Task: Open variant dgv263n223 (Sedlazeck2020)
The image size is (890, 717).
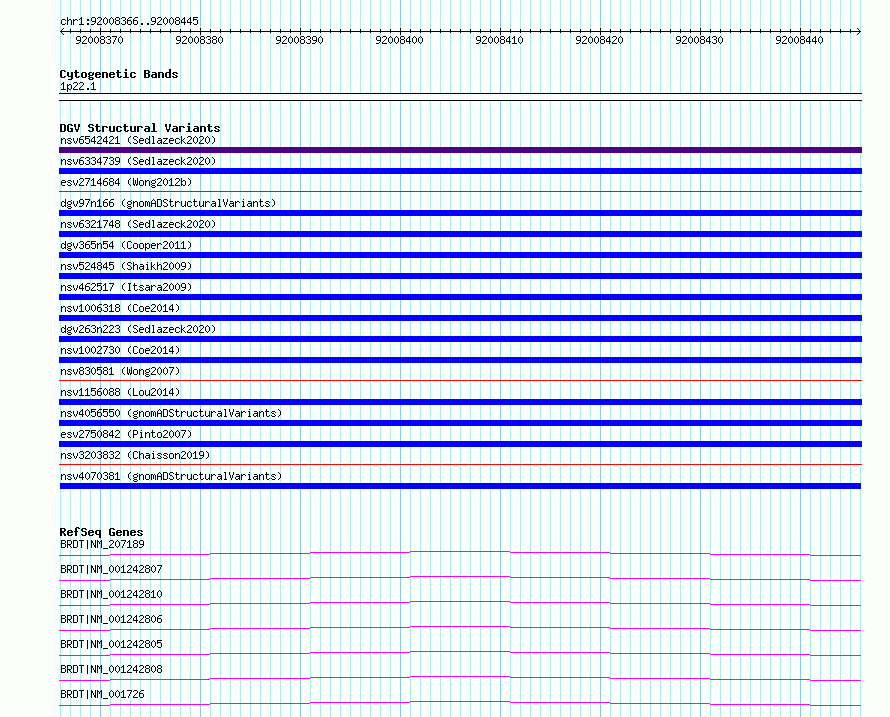Action: click(138, 329)
